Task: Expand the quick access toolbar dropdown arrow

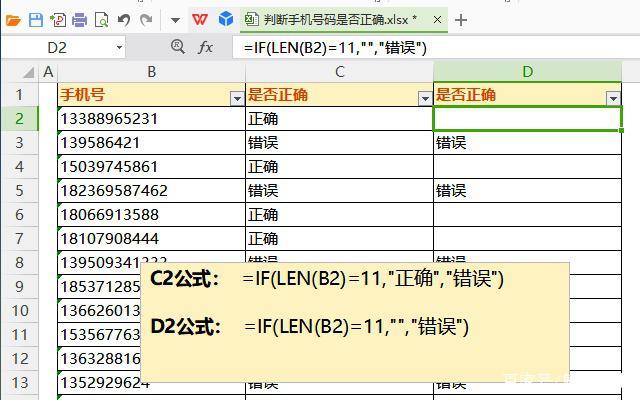Action: tap(175, 20)
